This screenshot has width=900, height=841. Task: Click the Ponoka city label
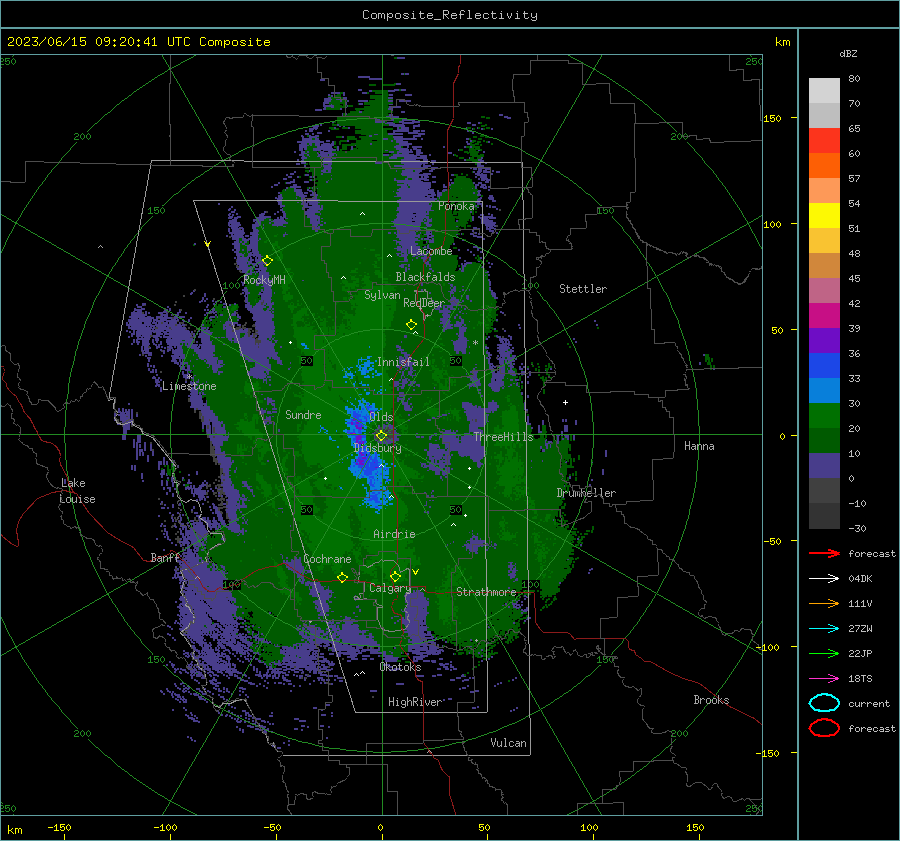tap(456, 206)
